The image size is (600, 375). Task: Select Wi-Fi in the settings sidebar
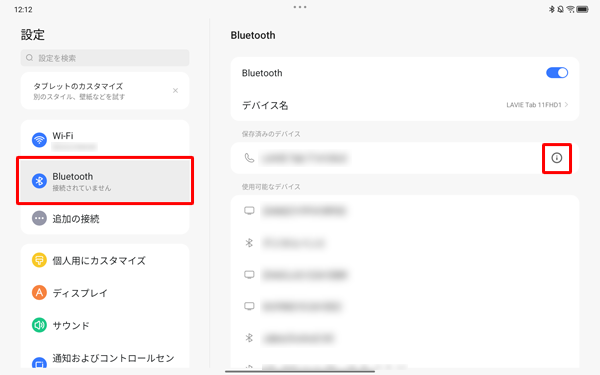point(105,140)
